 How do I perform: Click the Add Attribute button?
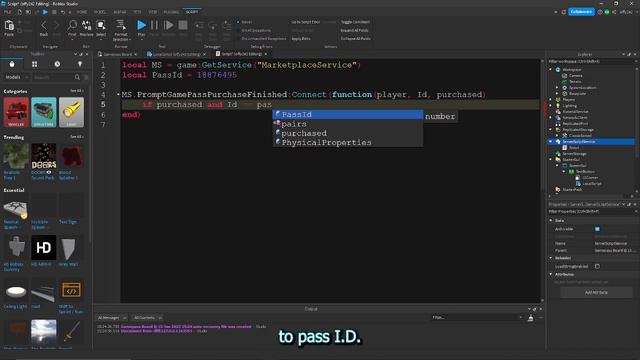pyautogui.click(x=596, y=293)
